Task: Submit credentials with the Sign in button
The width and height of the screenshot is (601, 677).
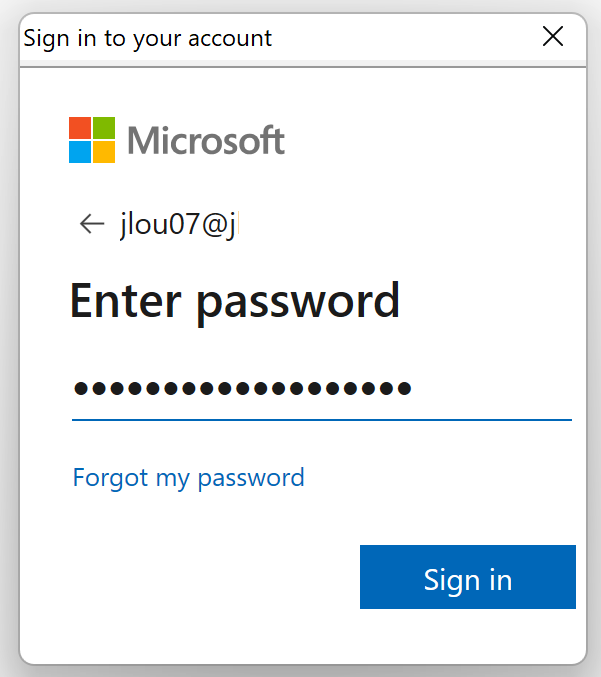Action: (468, 577)
